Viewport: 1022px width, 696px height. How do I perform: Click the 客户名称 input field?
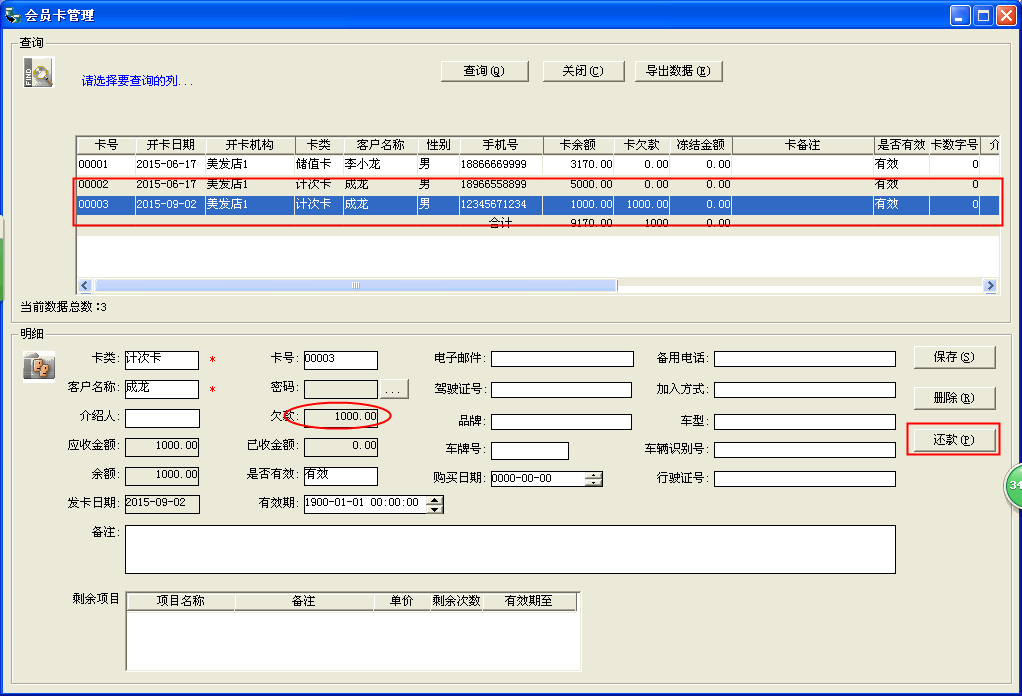click(162, 389)
